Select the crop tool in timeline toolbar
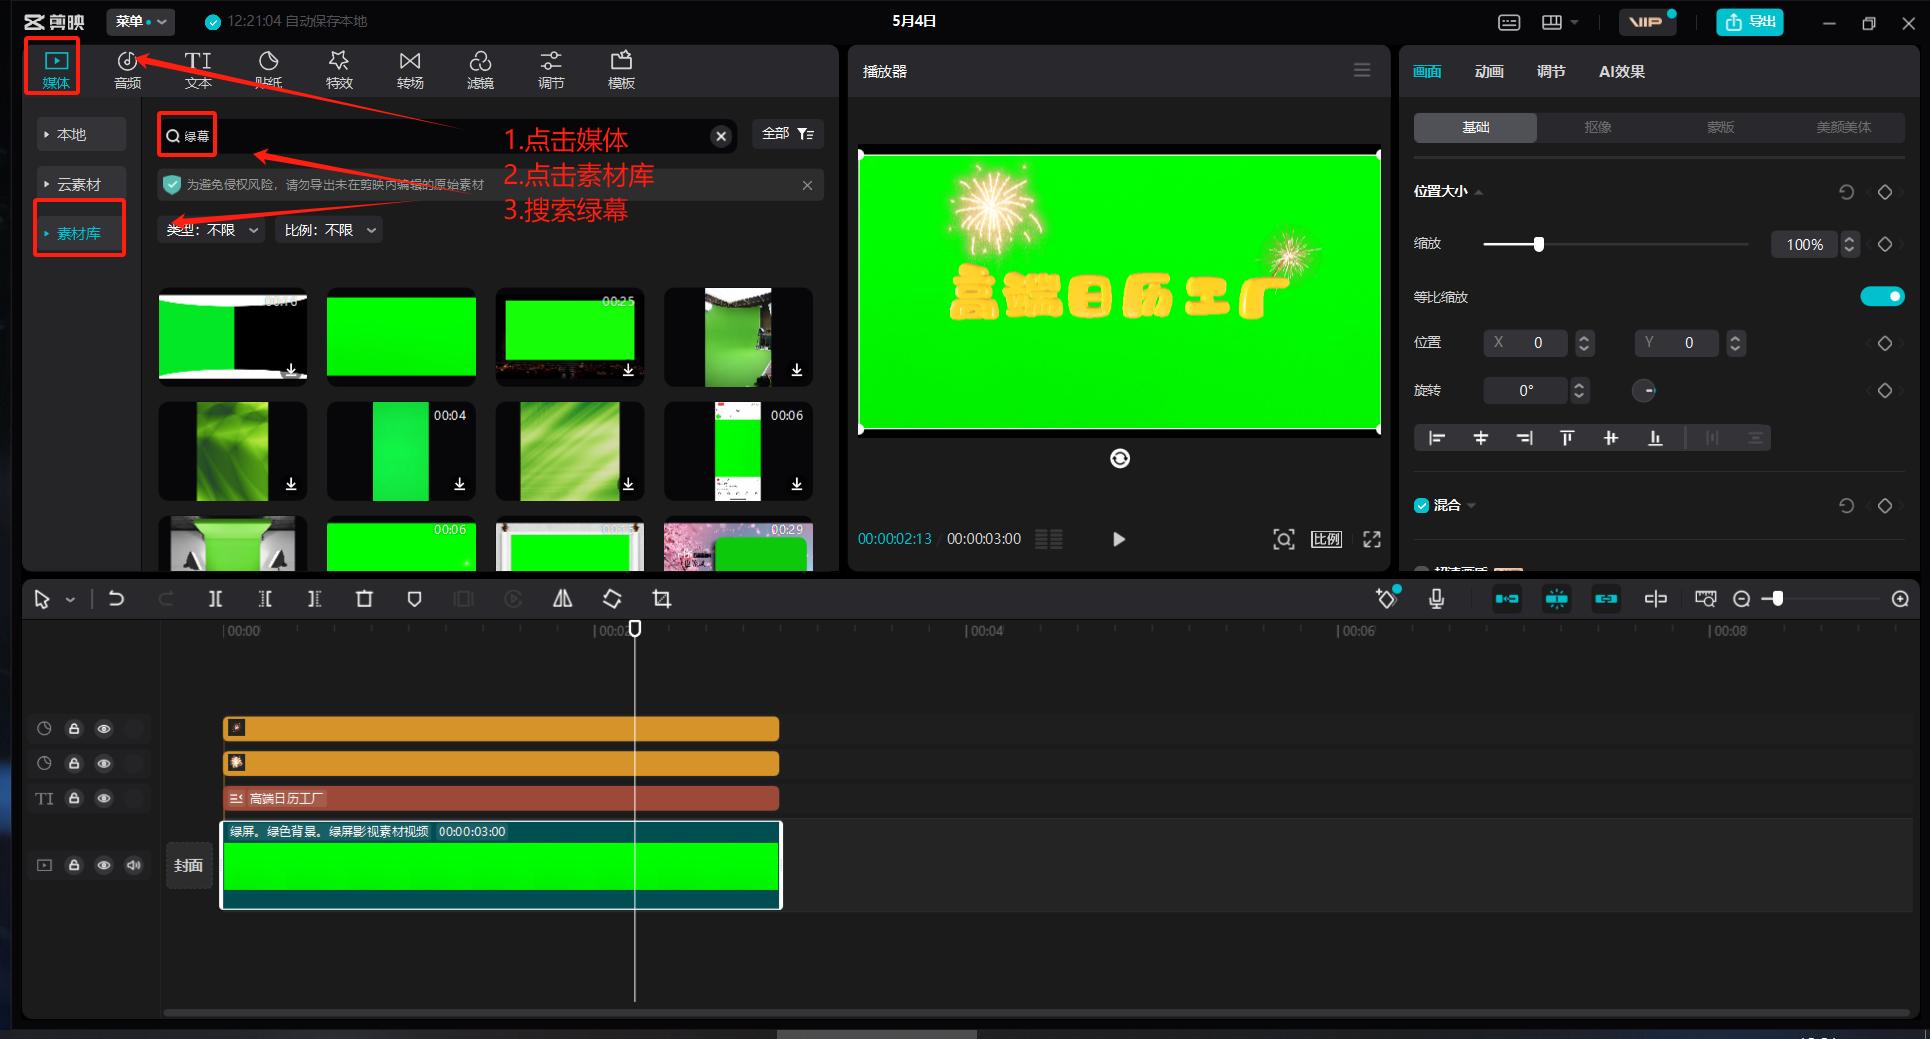The image size is (1930, 1039). pyautogui.click(x=661, y=599)
